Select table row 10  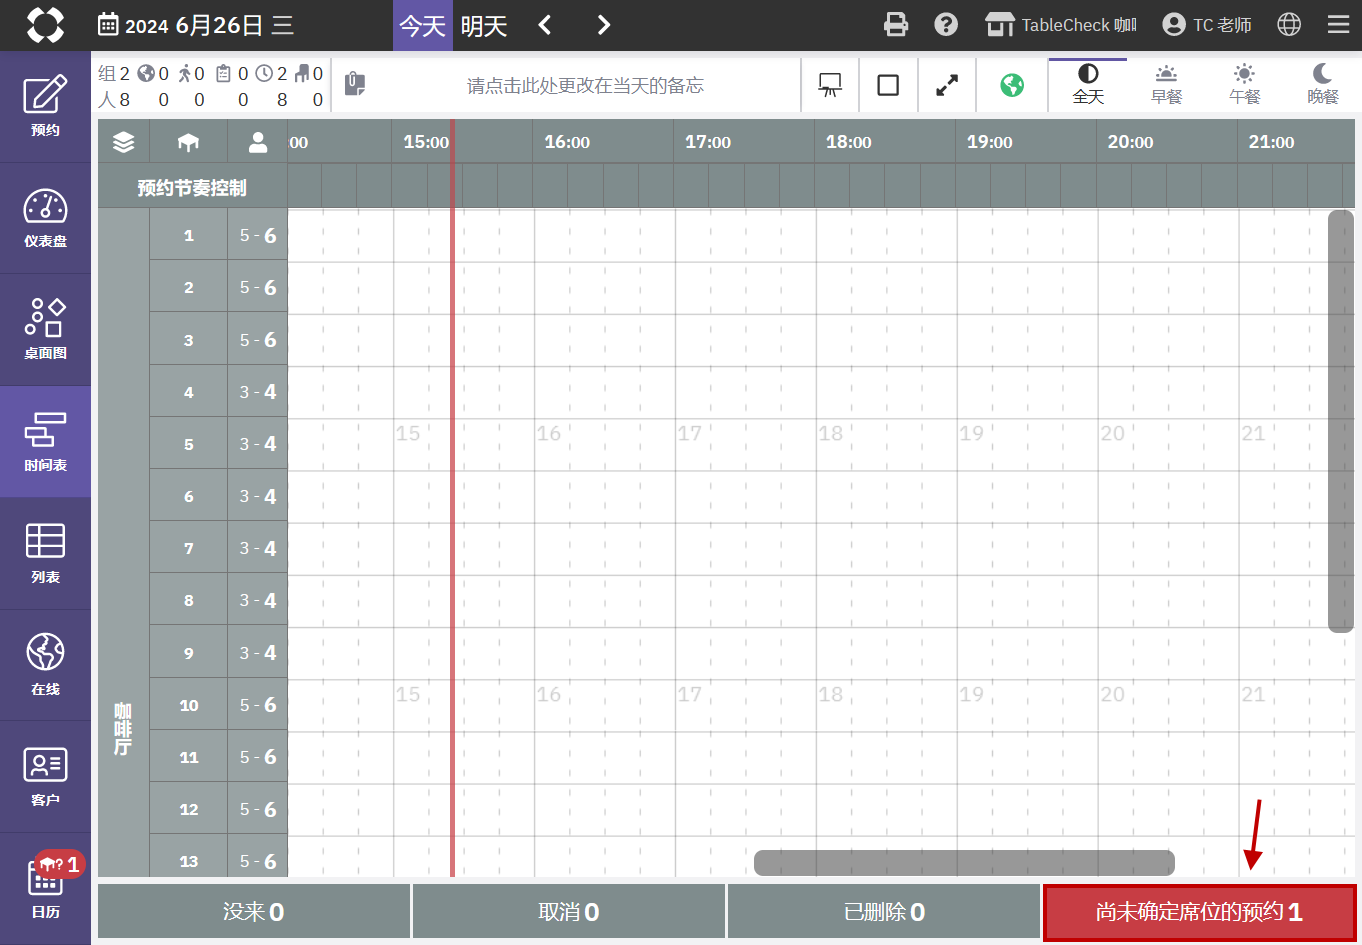click(x=189, y=705)
